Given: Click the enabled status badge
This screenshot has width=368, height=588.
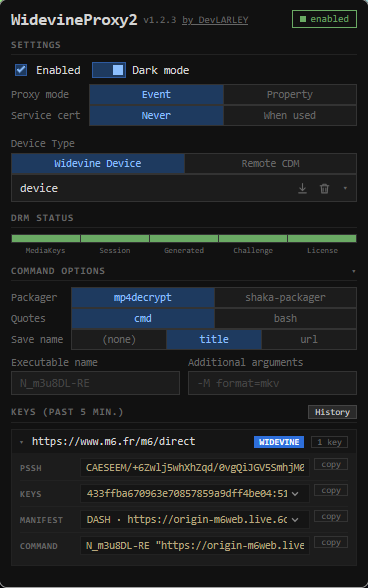Looking at the screenshot, I should tap(324, 19).
